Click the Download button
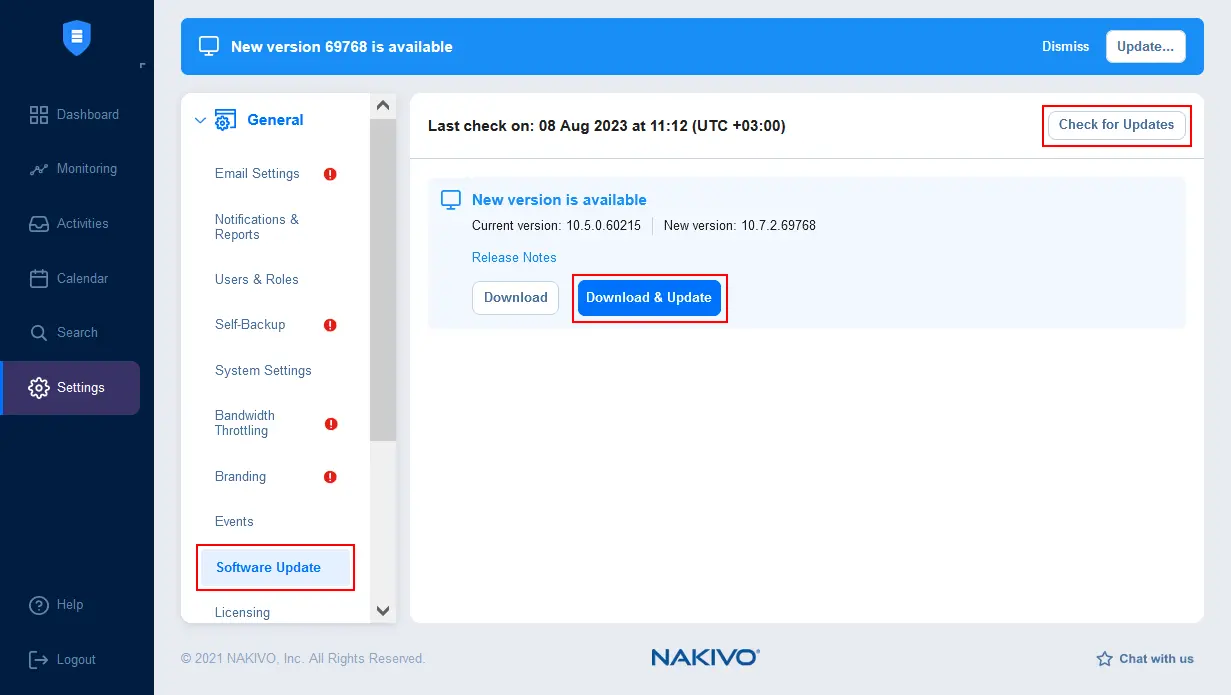This screenshot has height=695, width=1231. pyautogui.click(x=515, y=298)
